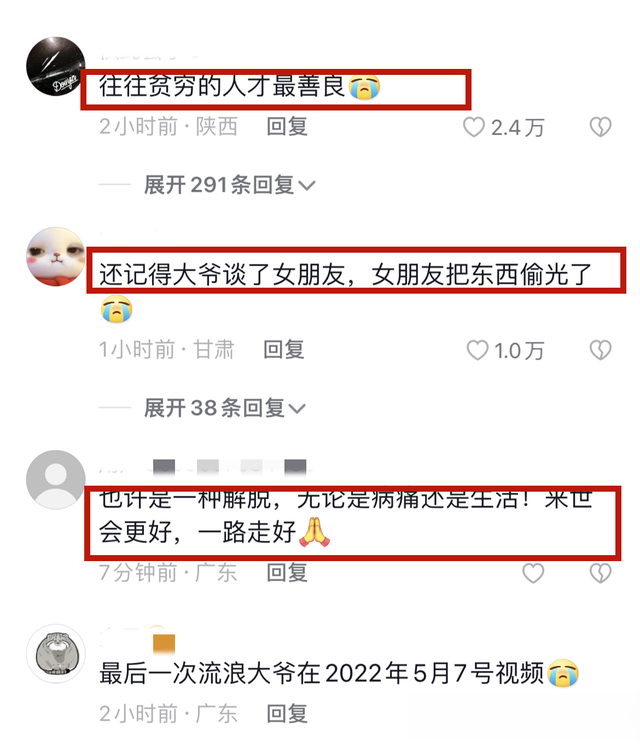The height and width of the screenshot is (746, 640).
Task: Open the round hamster avatar profile
Action: pos(56,654)
